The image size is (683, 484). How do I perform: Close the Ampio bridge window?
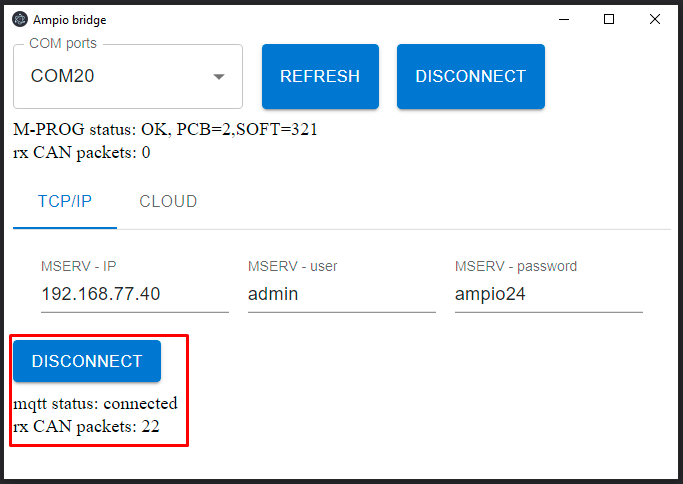654,20
